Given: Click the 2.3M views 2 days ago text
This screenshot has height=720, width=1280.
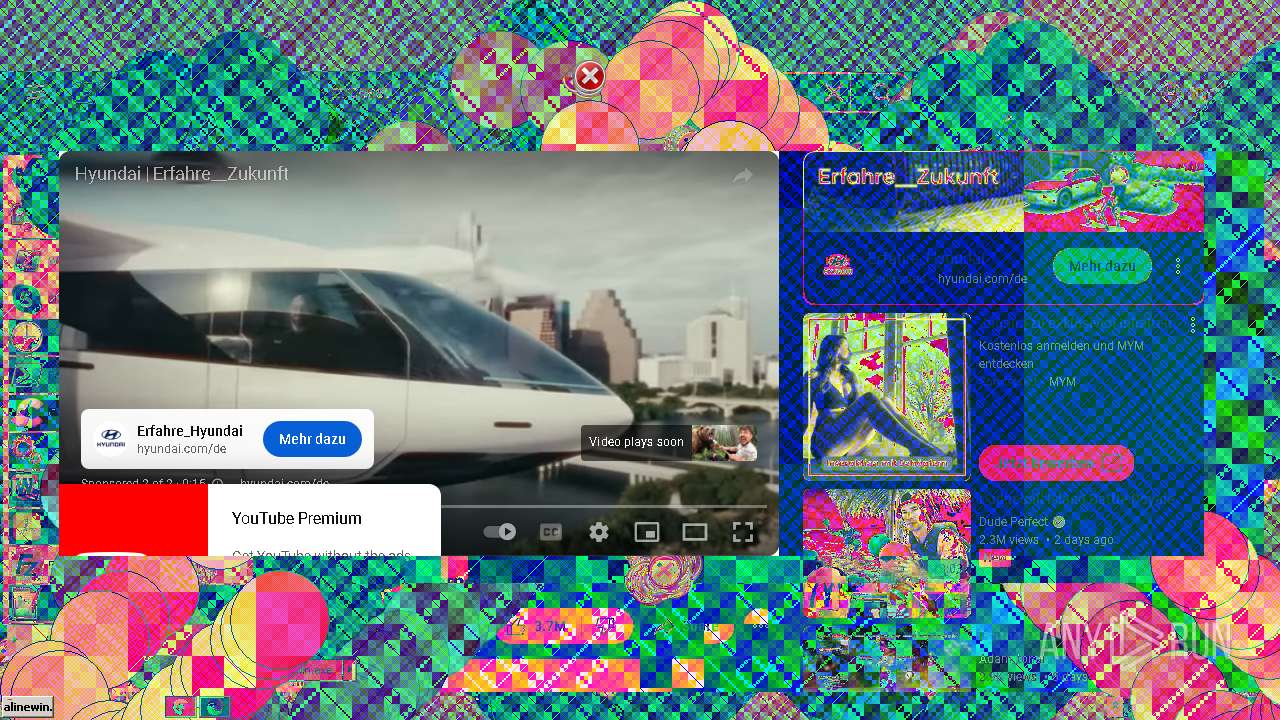Looking at the screenshot, I should (1046, 539).
